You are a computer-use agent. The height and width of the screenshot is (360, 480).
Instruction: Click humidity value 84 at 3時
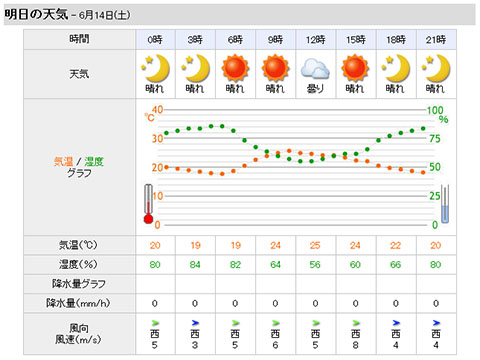pos(195,265)
